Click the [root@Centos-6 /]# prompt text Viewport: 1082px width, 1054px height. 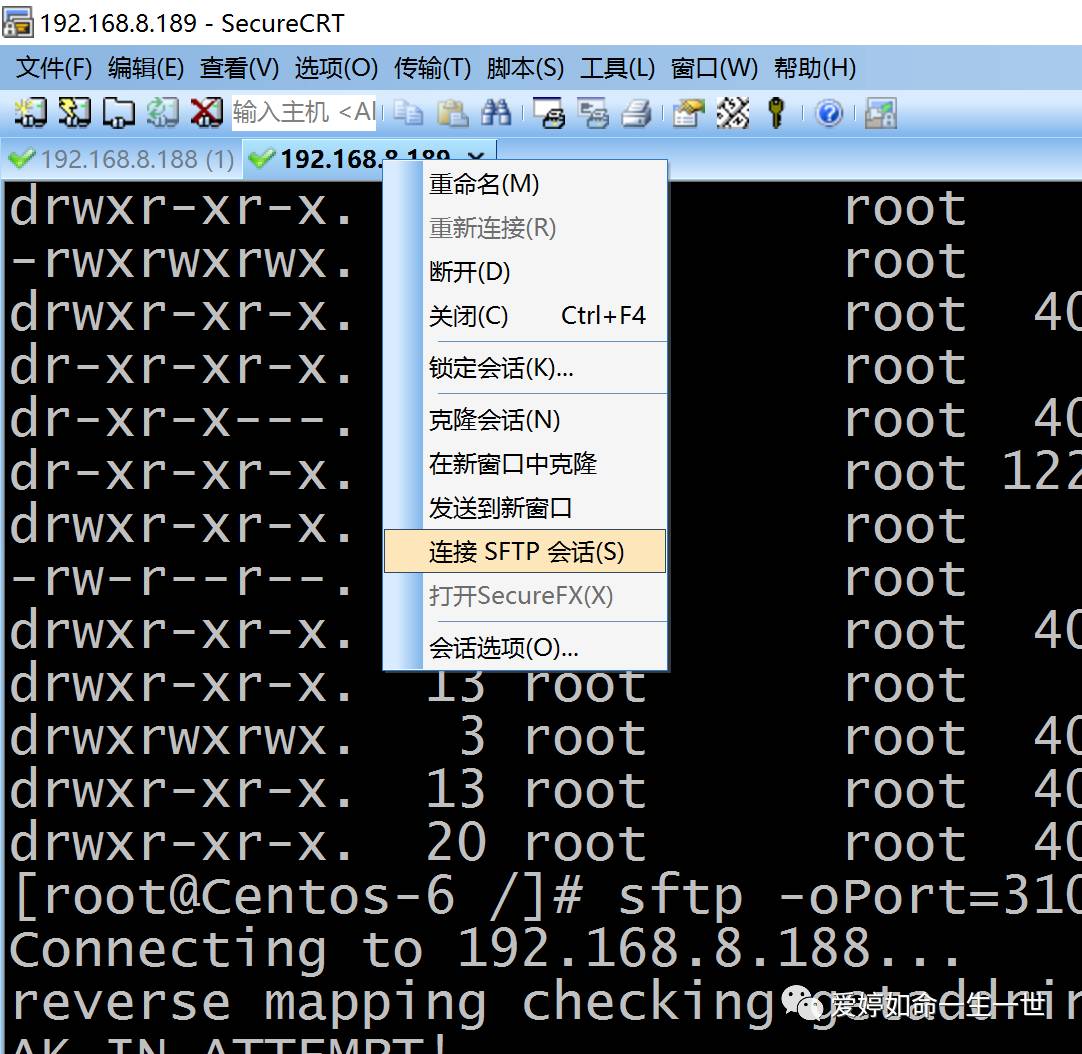click(298, 897)
